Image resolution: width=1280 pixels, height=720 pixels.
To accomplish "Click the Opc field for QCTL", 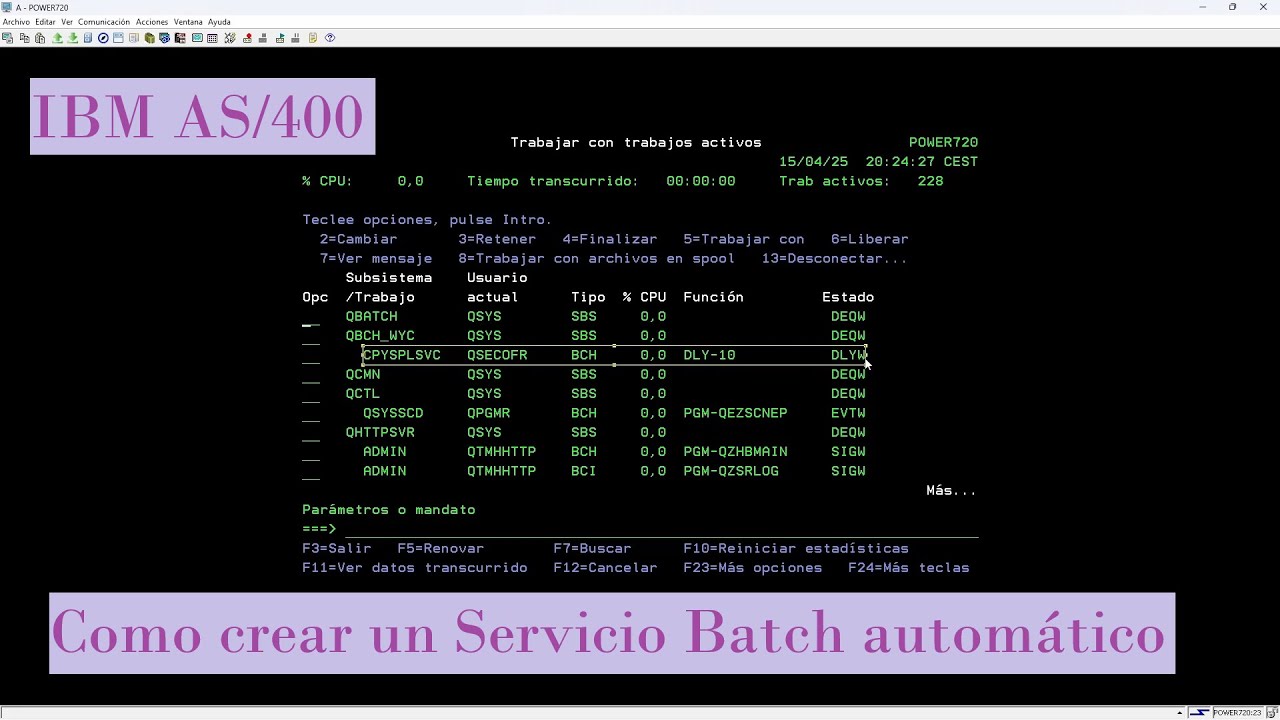I will coord(311,394).
